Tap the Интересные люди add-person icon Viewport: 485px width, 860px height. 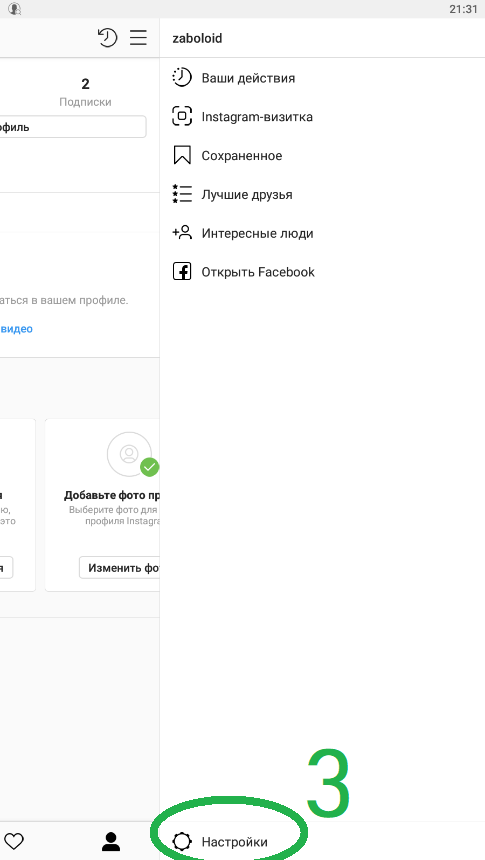click(x=182, y=233)
